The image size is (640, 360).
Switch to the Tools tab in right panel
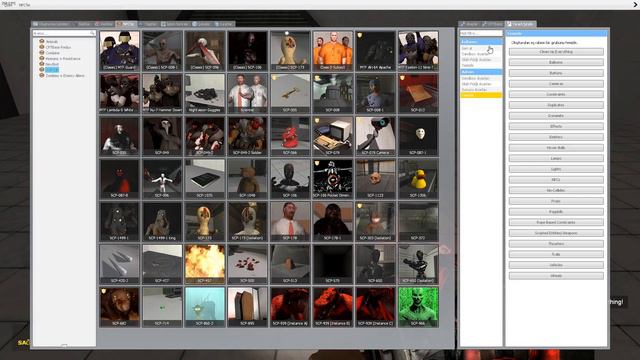point(469,24)
